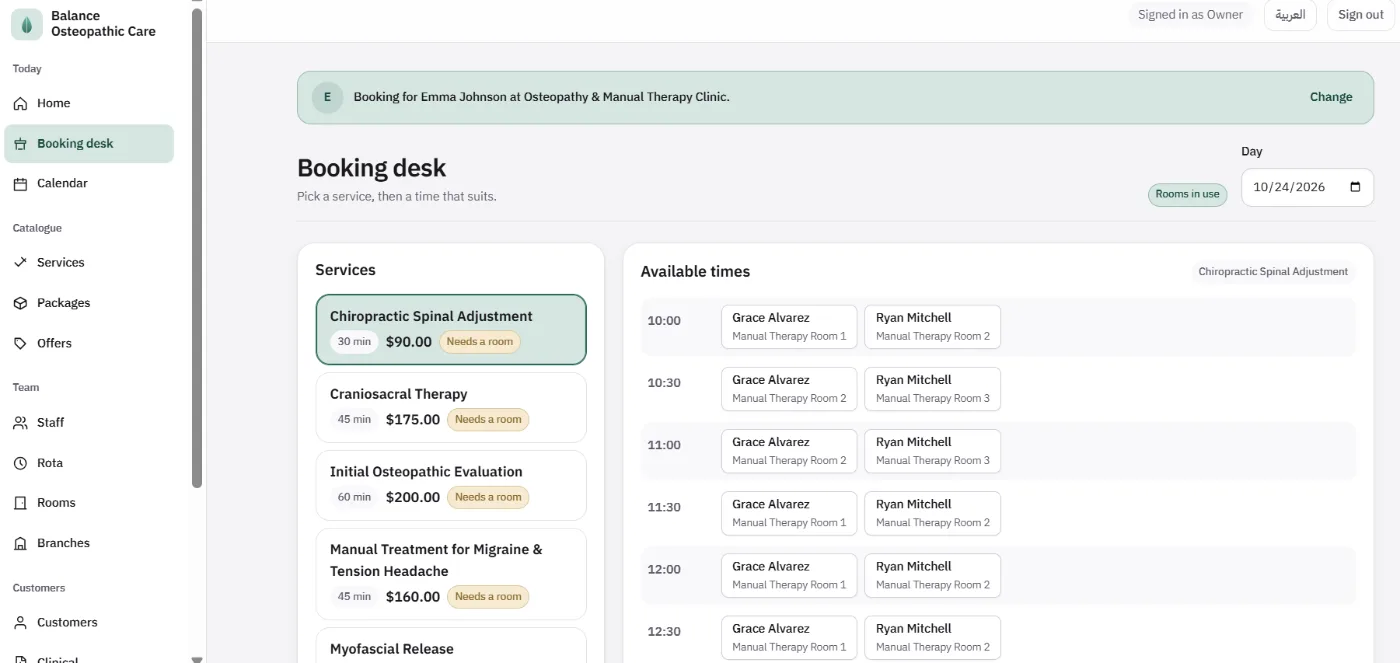The height and width of the screenshot is (663, 1400).
Task: Click the Rooms door icon
Action: [20, 503]
